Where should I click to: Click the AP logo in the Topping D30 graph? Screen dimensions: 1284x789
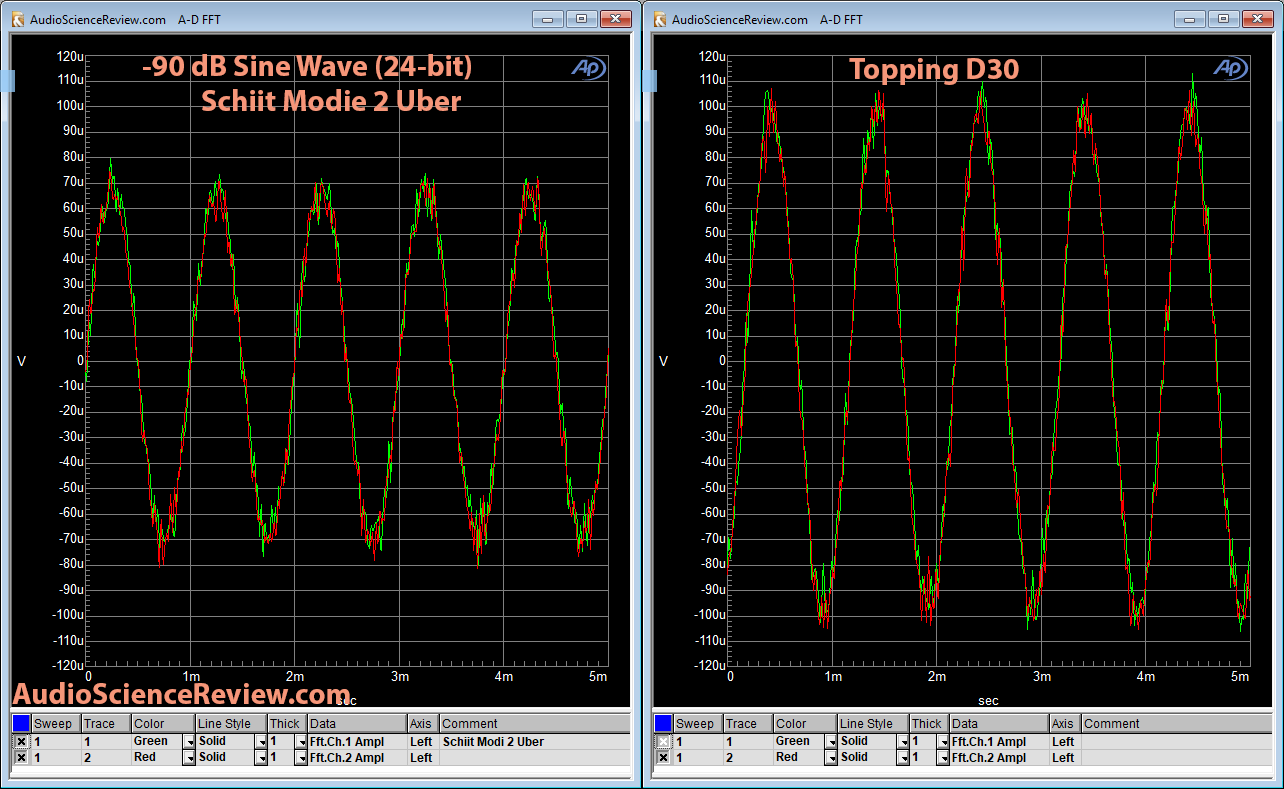coord(1229,67)
